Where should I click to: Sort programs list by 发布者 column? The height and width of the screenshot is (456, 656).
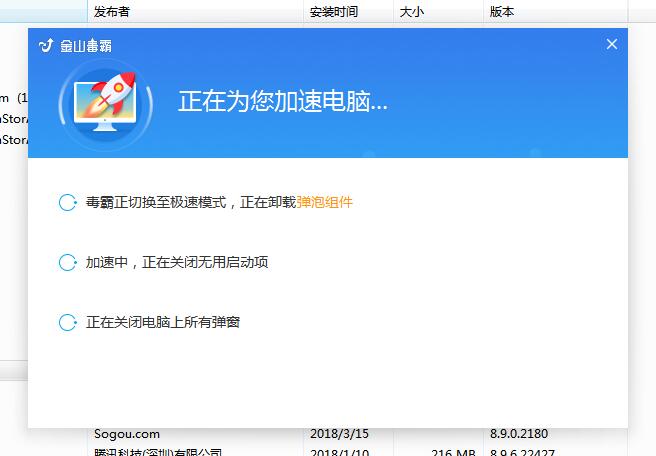pos(195,11)
